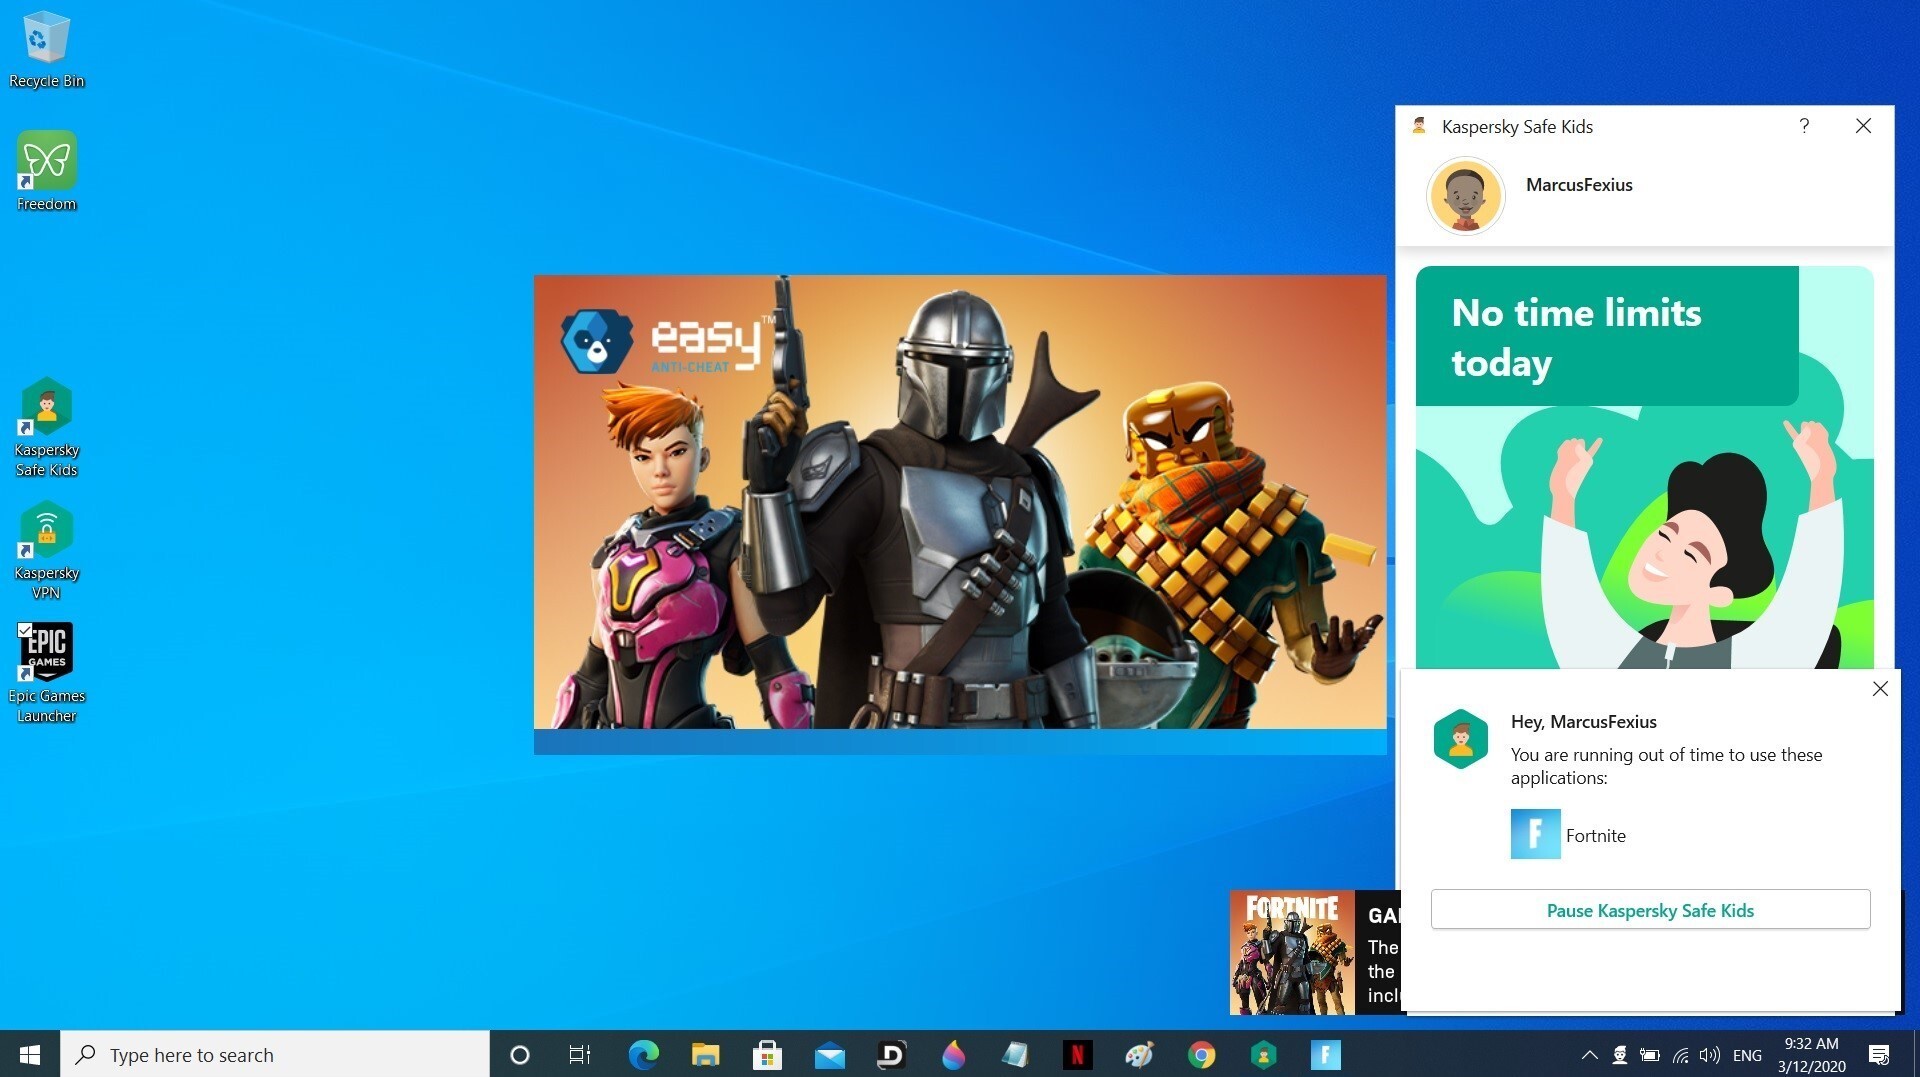This screenshot has width=1920, height=1077.
Task: Dismiss the Fortnite time warning notification
Action: (x=1880, y=689)
